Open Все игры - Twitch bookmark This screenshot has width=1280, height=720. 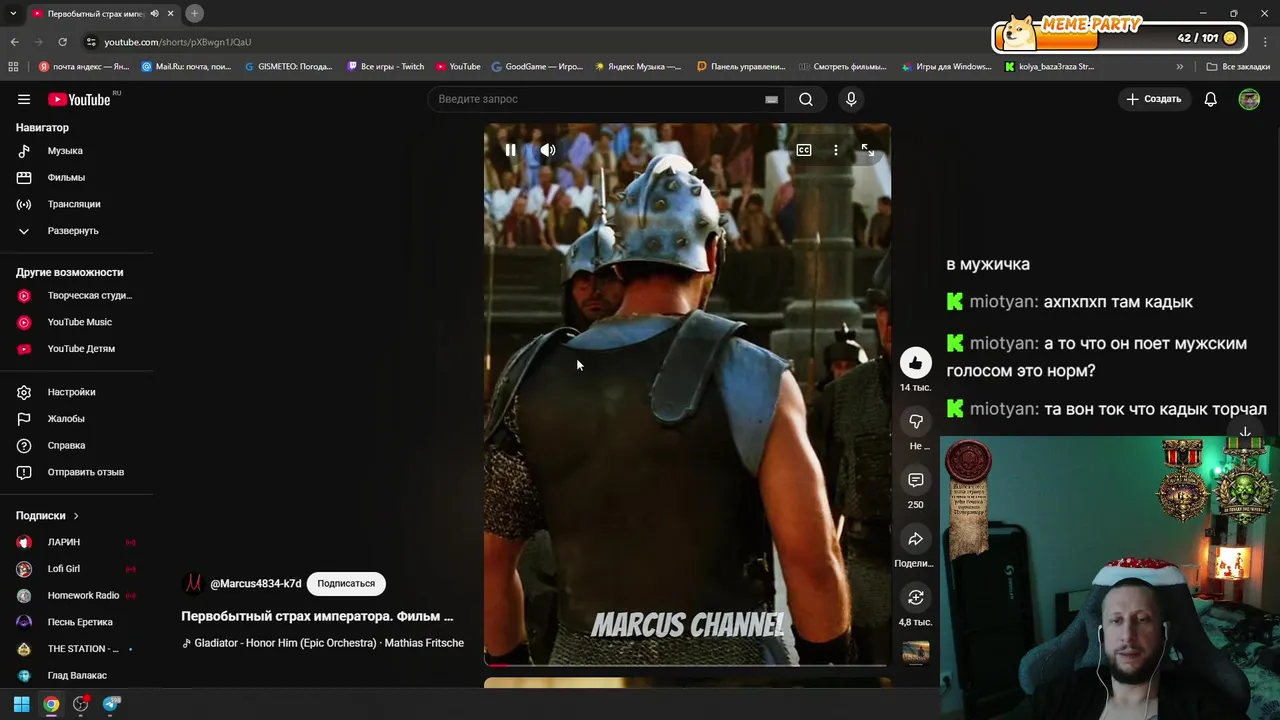click(386, 67)
